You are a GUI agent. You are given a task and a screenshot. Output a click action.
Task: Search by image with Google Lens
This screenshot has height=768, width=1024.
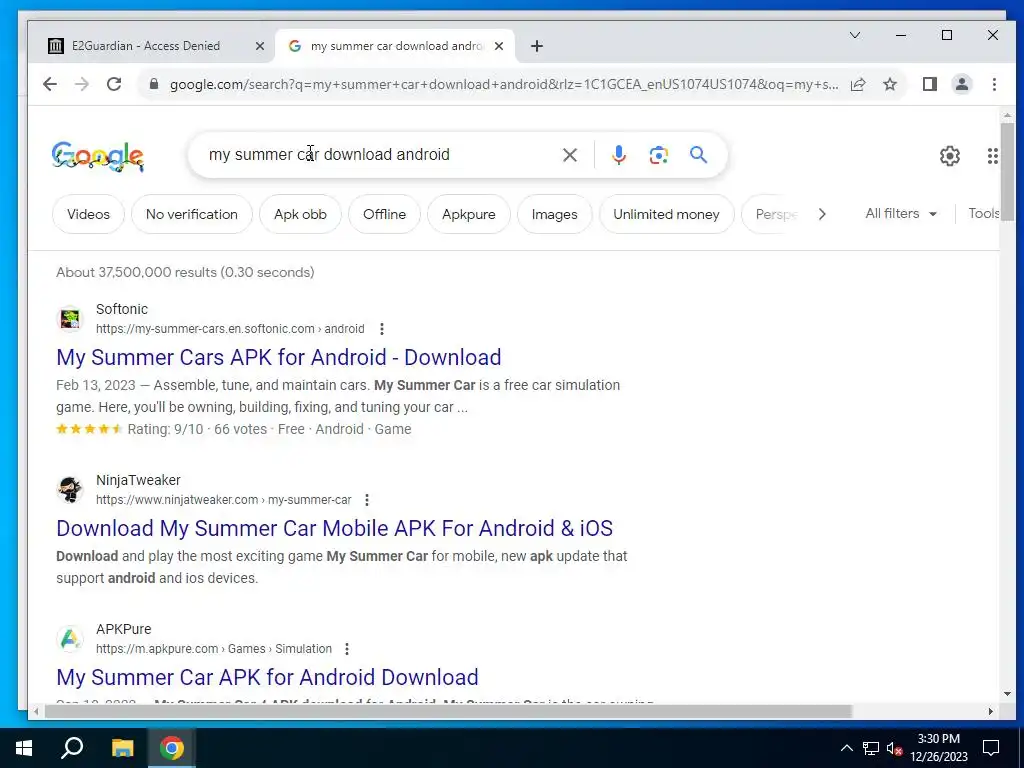coord(659,155)
